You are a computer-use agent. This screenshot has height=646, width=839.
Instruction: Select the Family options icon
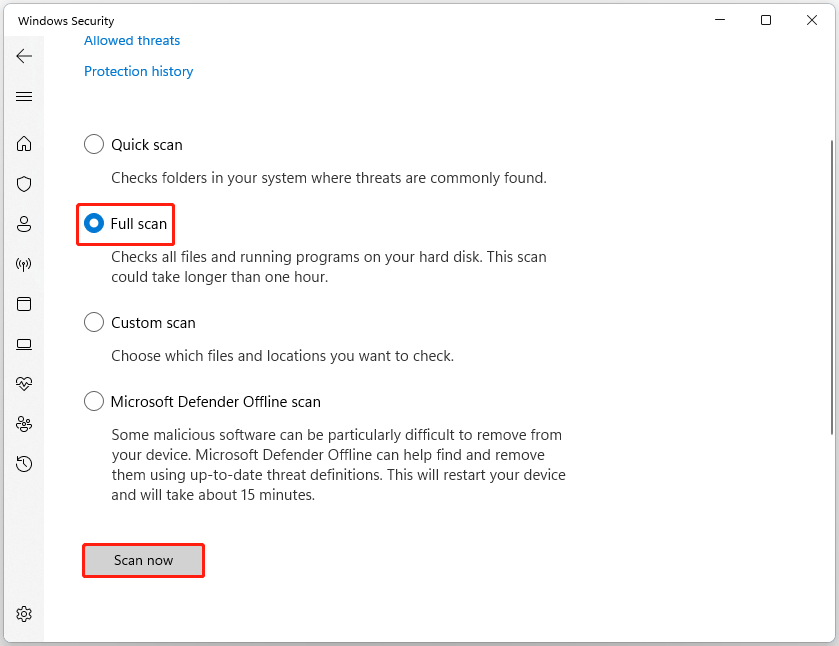[24, 424]
